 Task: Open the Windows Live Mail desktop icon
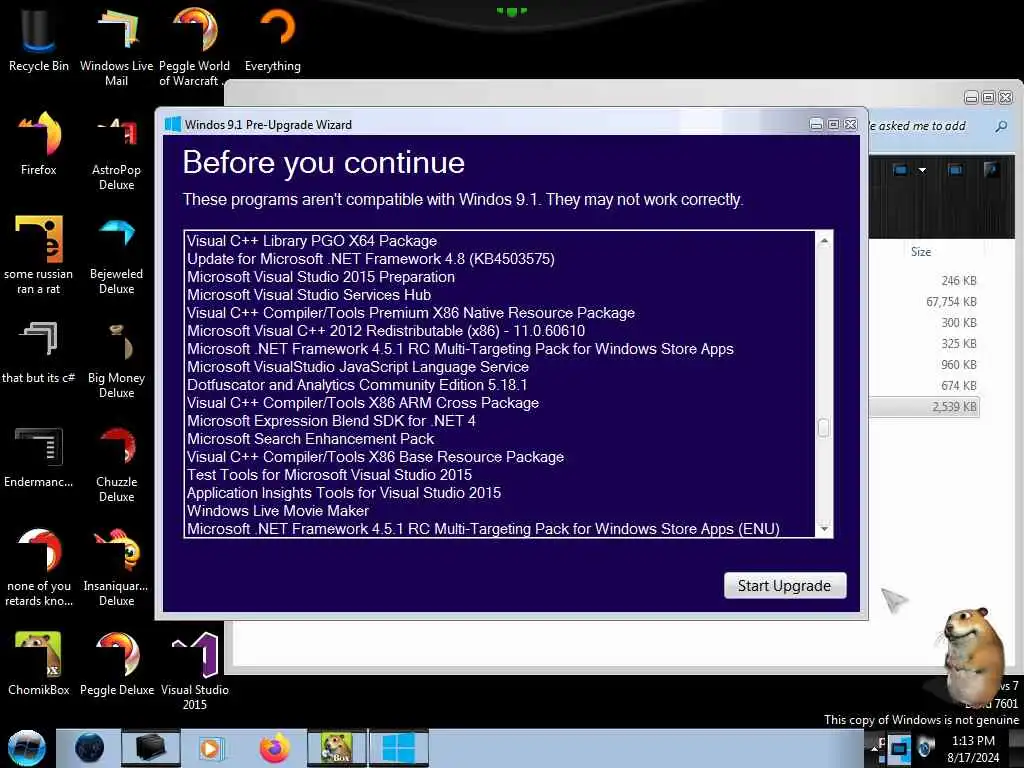tap(116, 46)
